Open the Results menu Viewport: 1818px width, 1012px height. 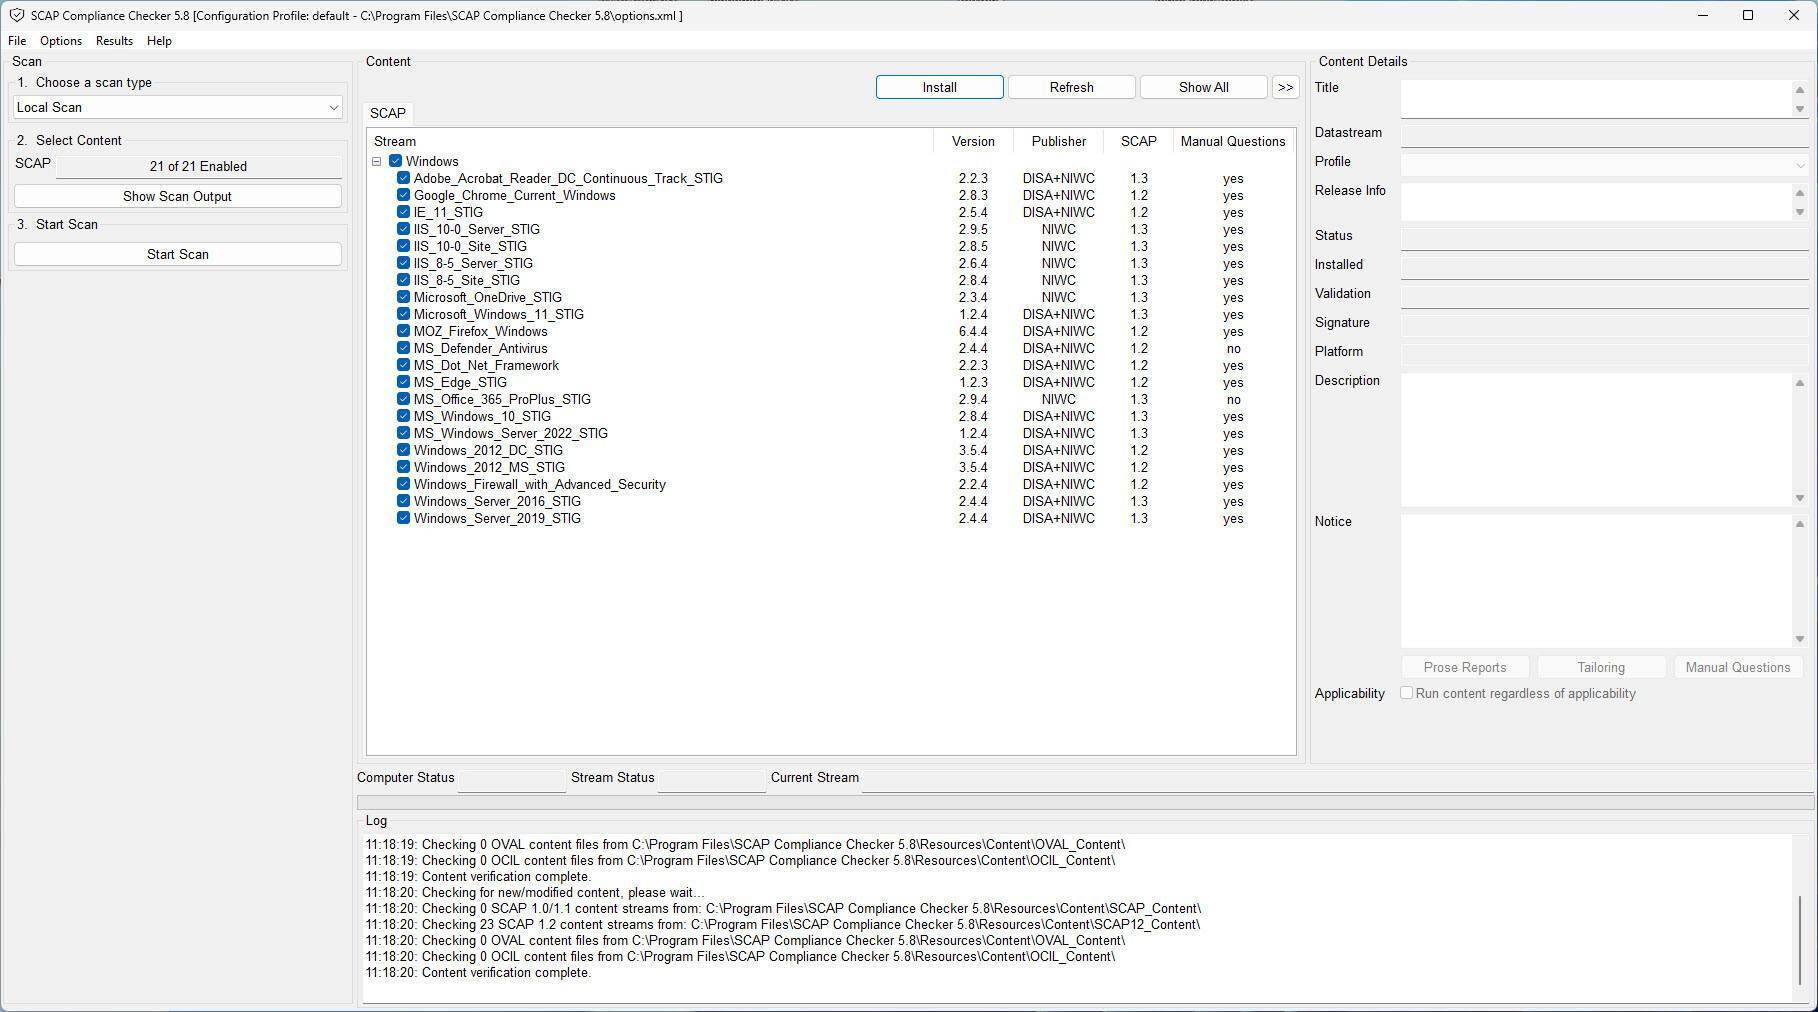[x=114, y=41]
